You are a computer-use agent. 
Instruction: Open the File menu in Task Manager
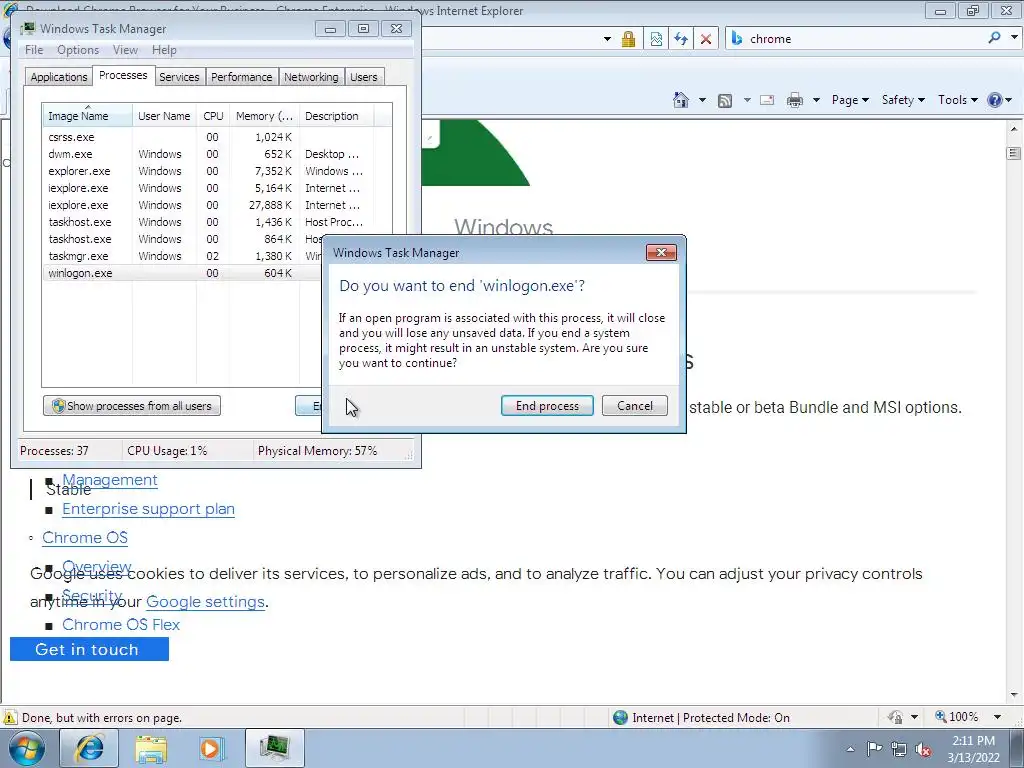(34, 50)
